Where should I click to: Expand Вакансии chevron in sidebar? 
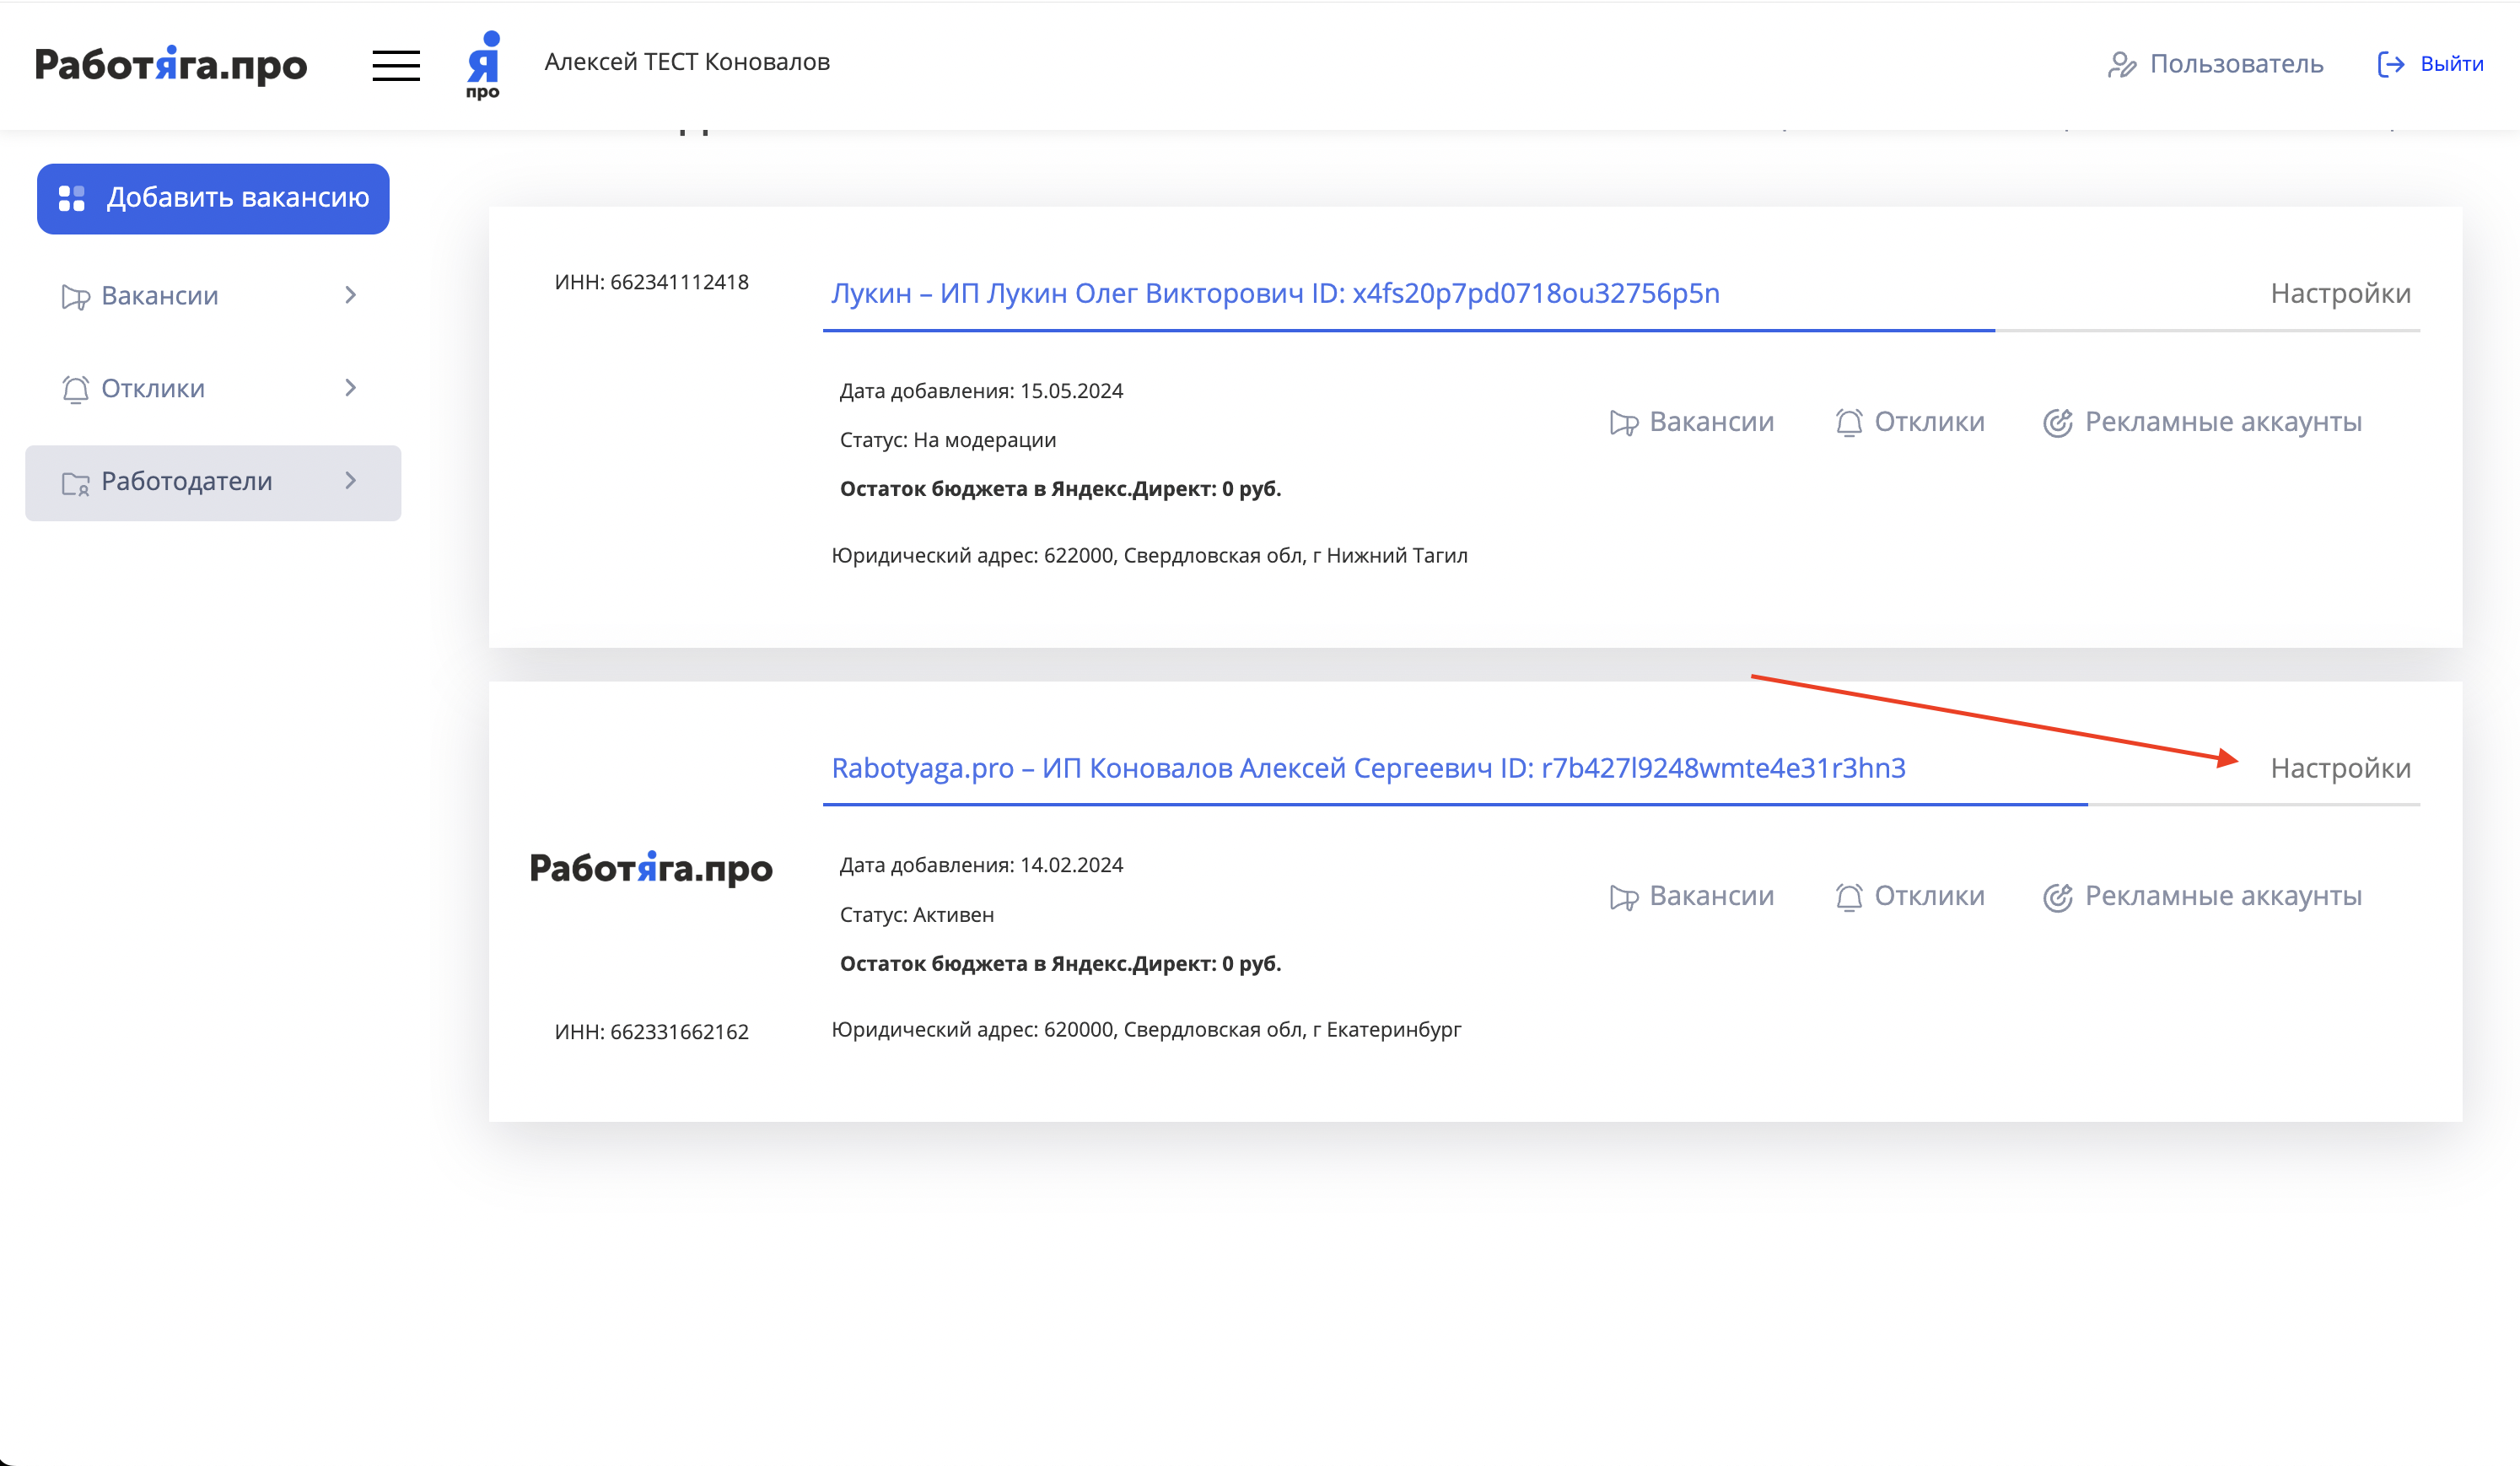350,295
